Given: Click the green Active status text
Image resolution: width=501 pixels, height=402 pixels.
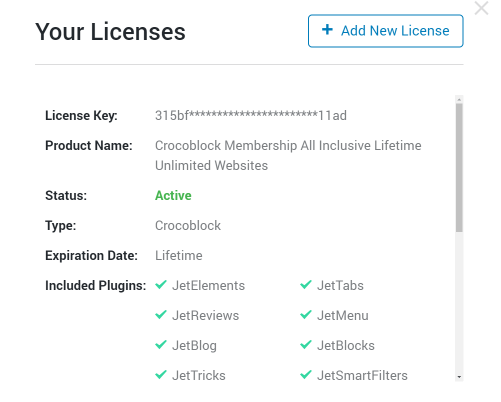Looking at the screenshot, I should point(173,196).
